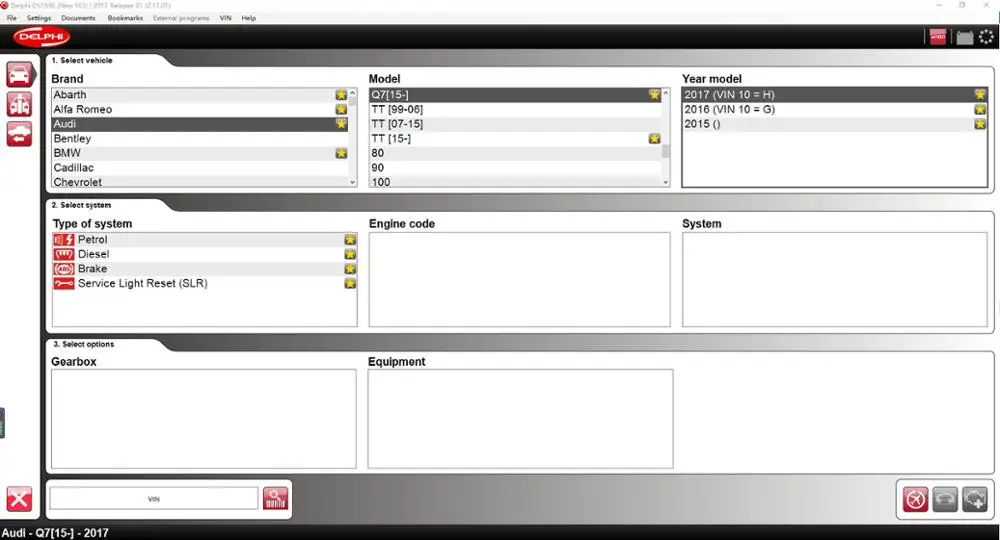Toggle bookmark star for Audi brand

(x=341, y=124)
